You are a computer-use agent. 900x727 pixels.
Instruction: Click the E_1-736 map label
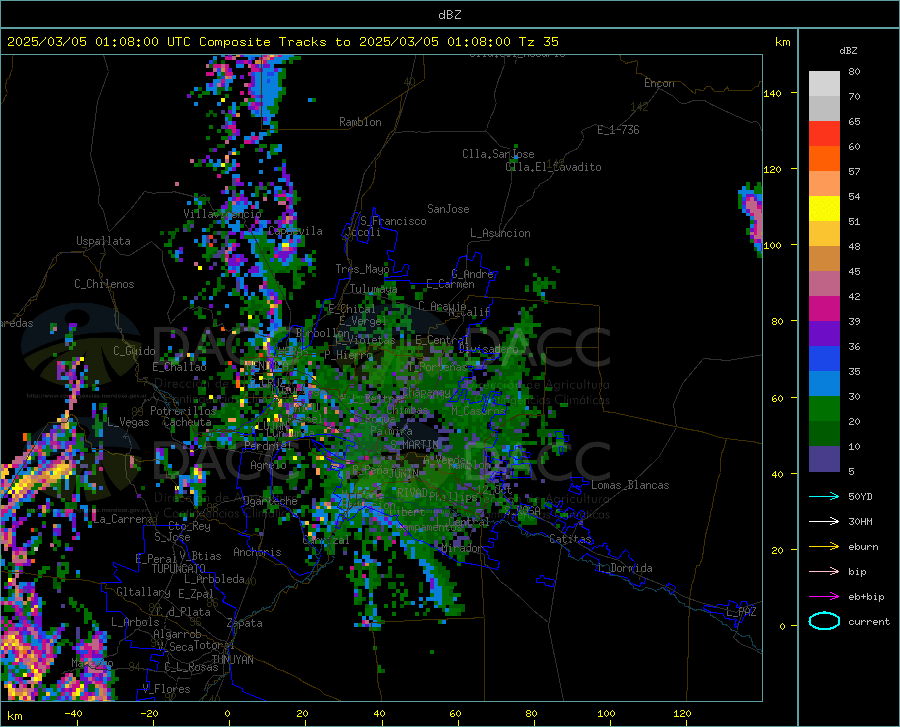[618, 130]
